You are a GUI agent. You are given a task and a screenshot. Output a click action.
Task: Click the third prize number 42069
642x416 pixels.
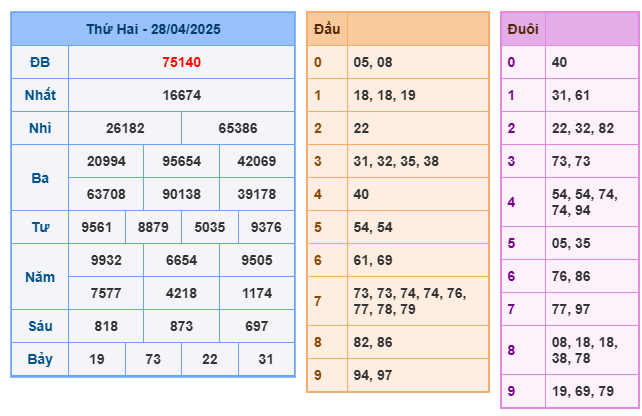click(x=257, y=161)
